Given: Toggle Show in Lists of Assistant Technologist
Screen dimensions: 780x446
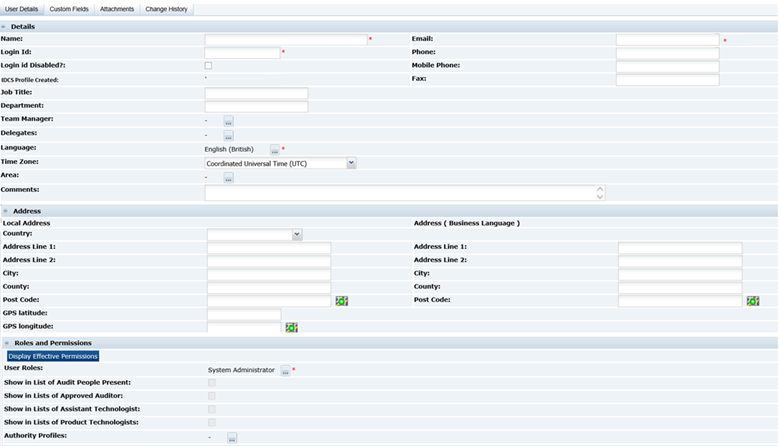Looking at the screenshot, I should pyautogui.click(x=212, y=409).
